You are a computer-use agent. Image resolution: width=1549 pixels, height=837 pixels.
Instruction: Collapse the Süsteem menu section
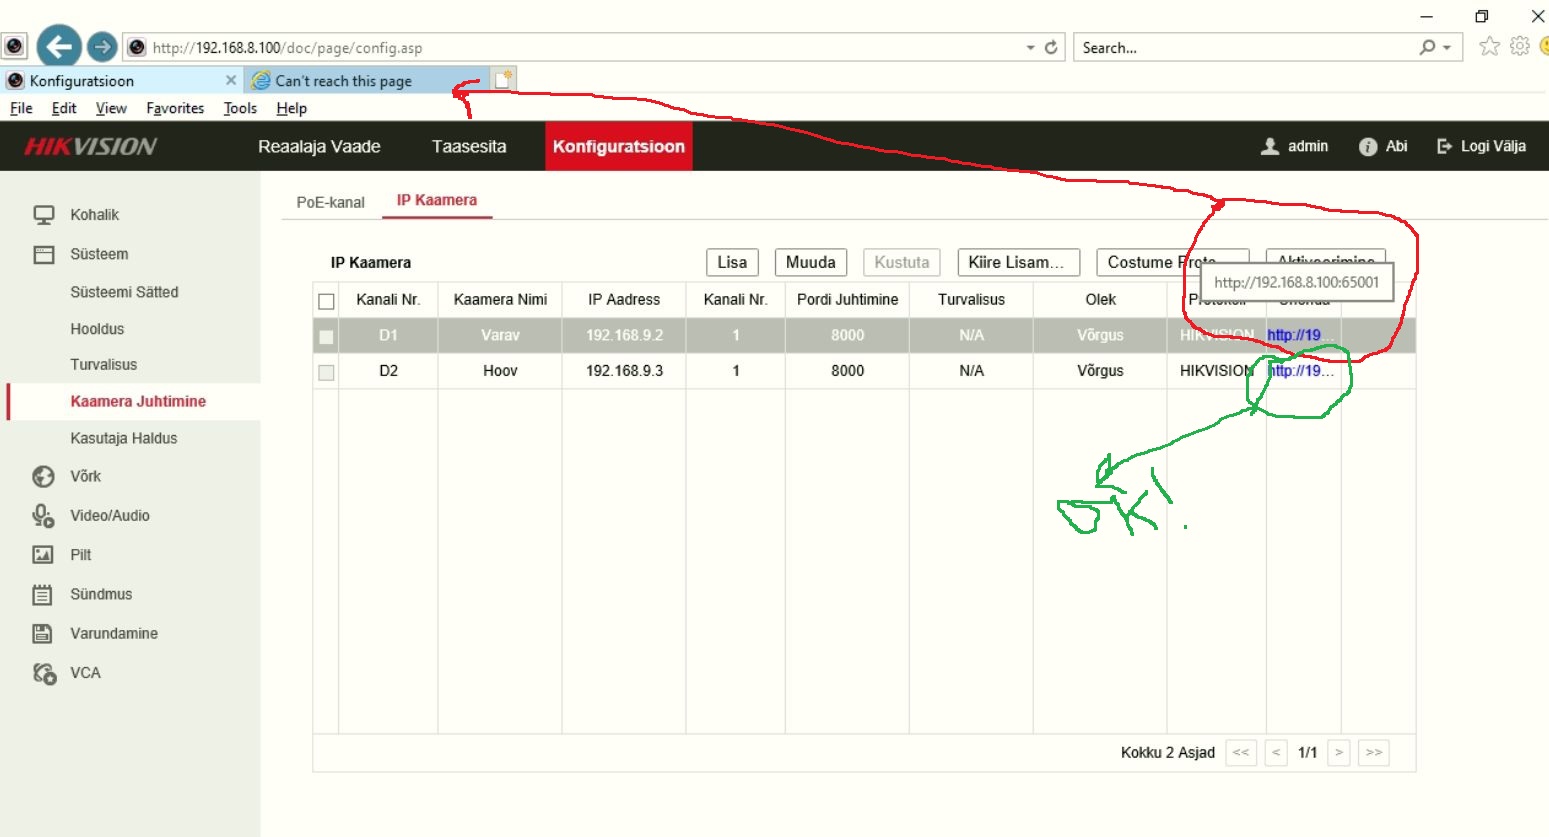[99, 254]
